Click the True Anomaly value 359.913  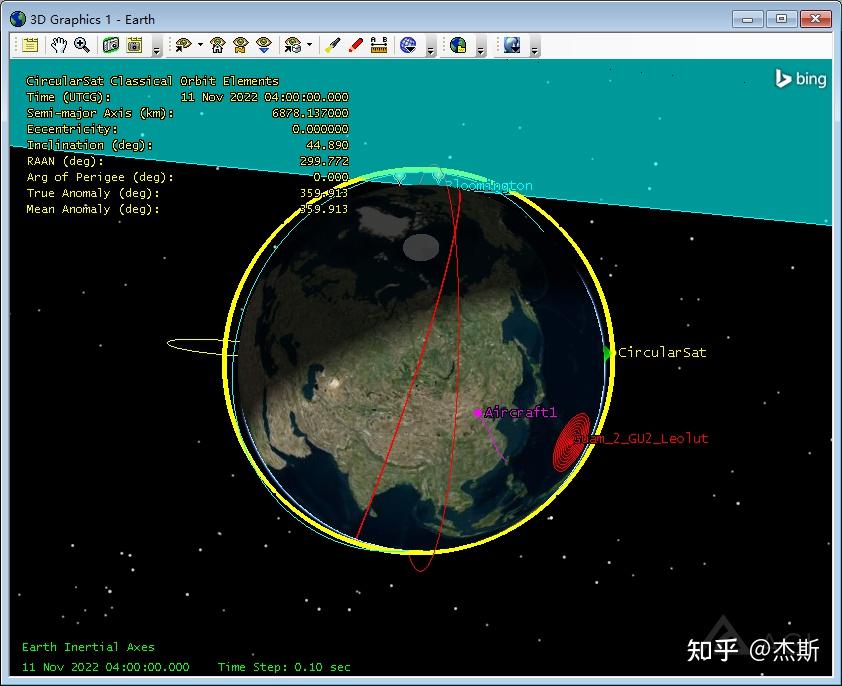pyautogui.click(x=324, y=193)
